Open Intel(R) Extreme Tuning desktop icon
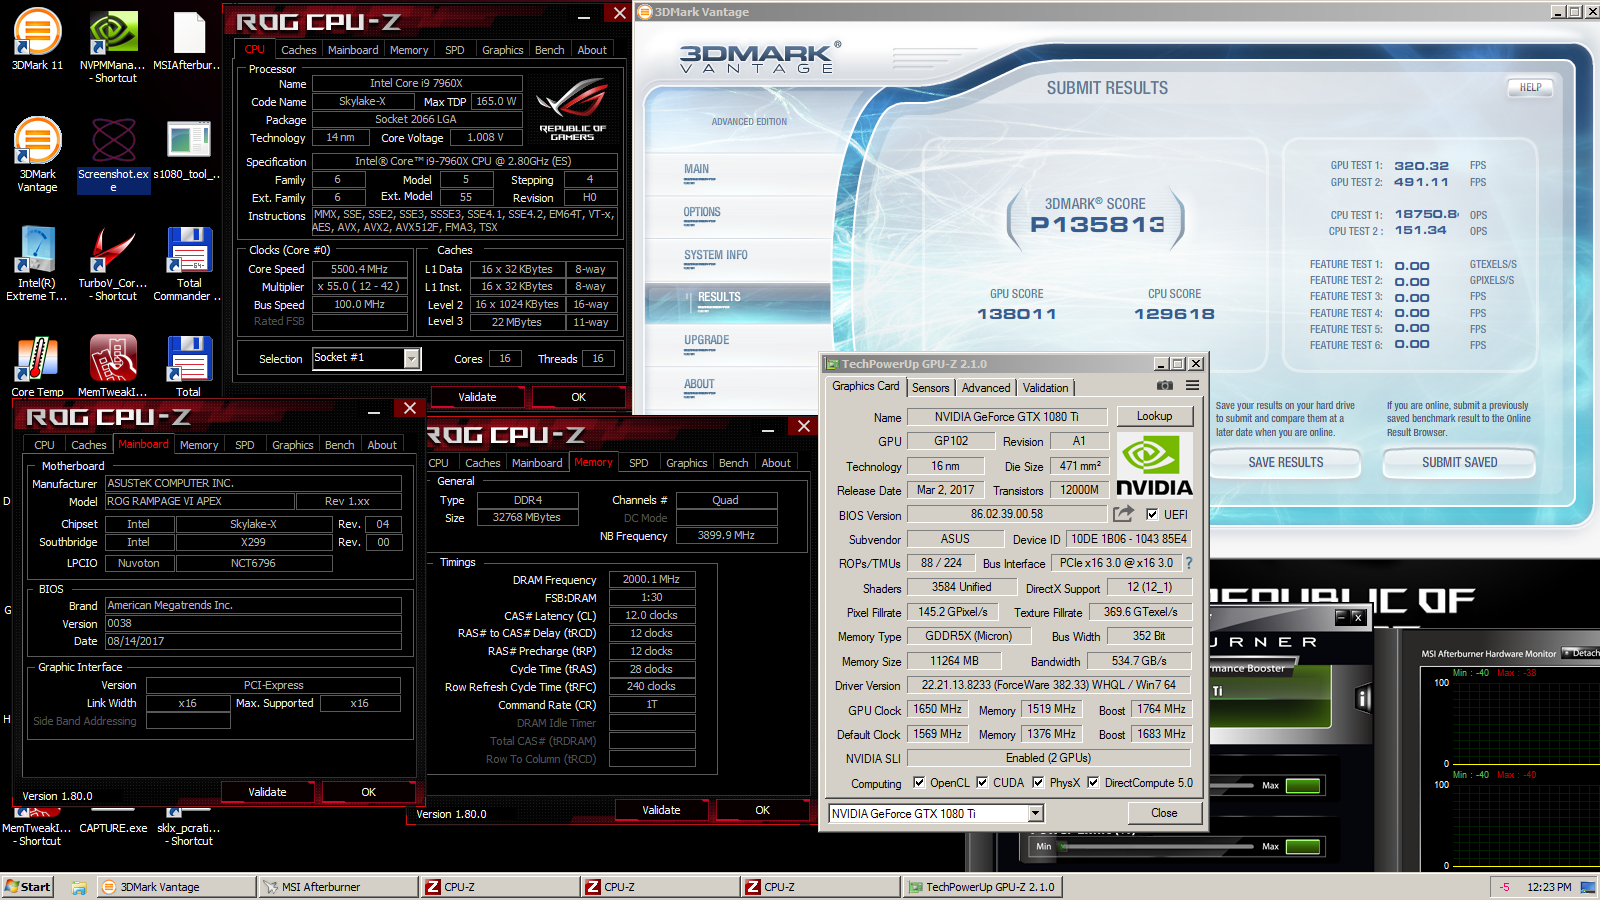The image size is (1600, 900). (x=37, y=263)
